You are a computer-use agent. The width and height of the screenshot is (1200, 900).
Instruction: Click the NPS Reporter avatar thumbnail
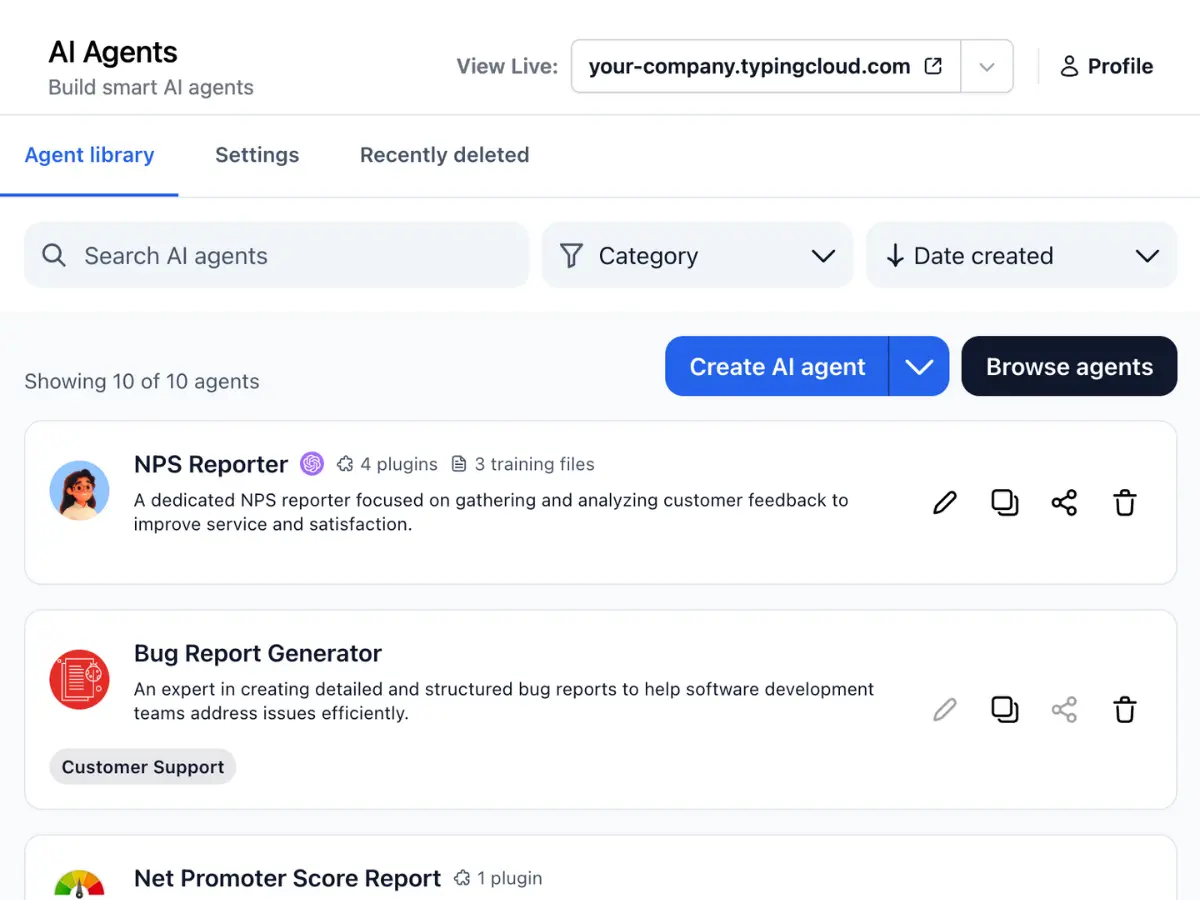[x=79, y=490]
